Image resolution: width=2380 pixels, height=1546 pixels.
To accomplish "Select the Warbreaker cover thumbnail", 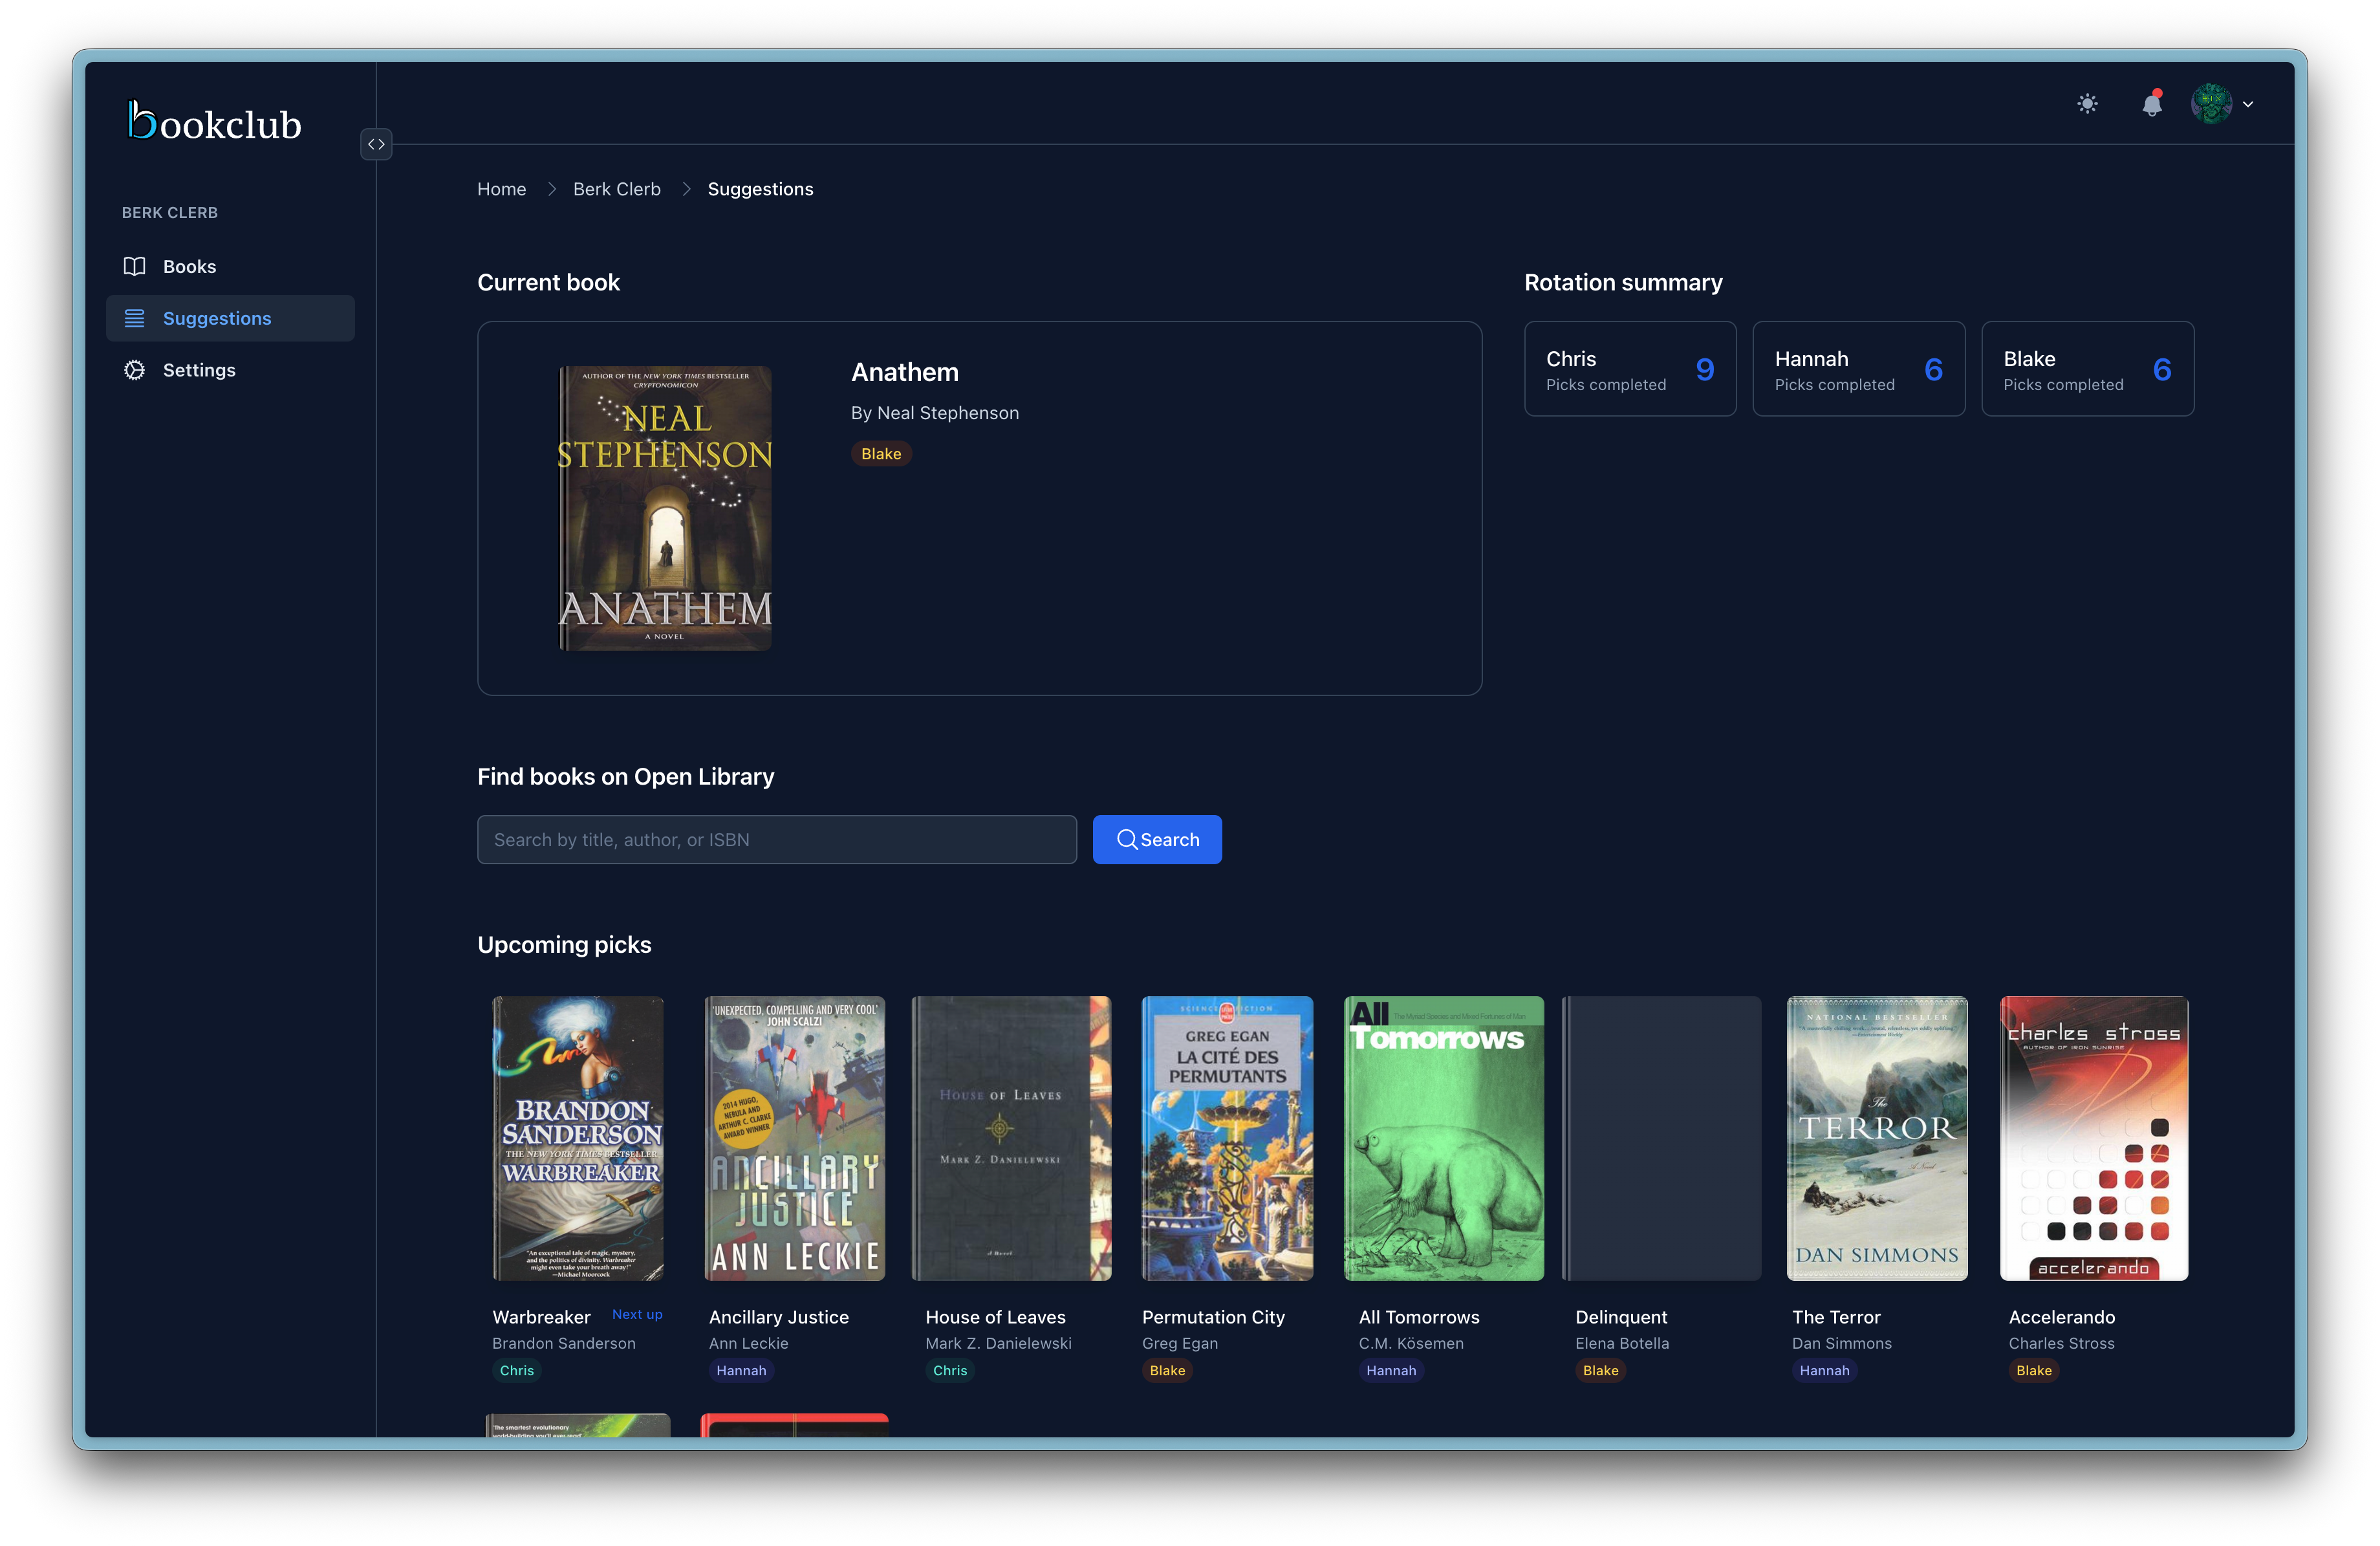I will (577, 1139).
